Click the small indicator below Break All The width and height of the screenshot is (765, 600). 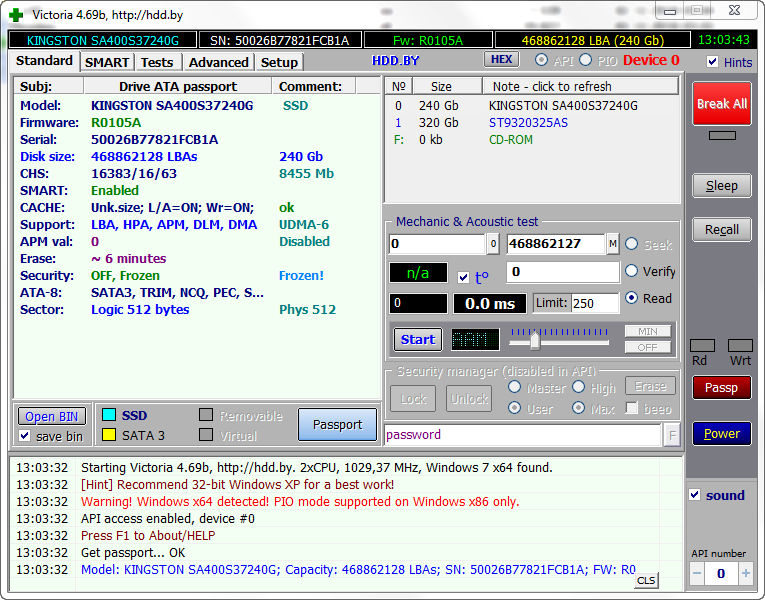pyautogui.click(x=722, y=136)
